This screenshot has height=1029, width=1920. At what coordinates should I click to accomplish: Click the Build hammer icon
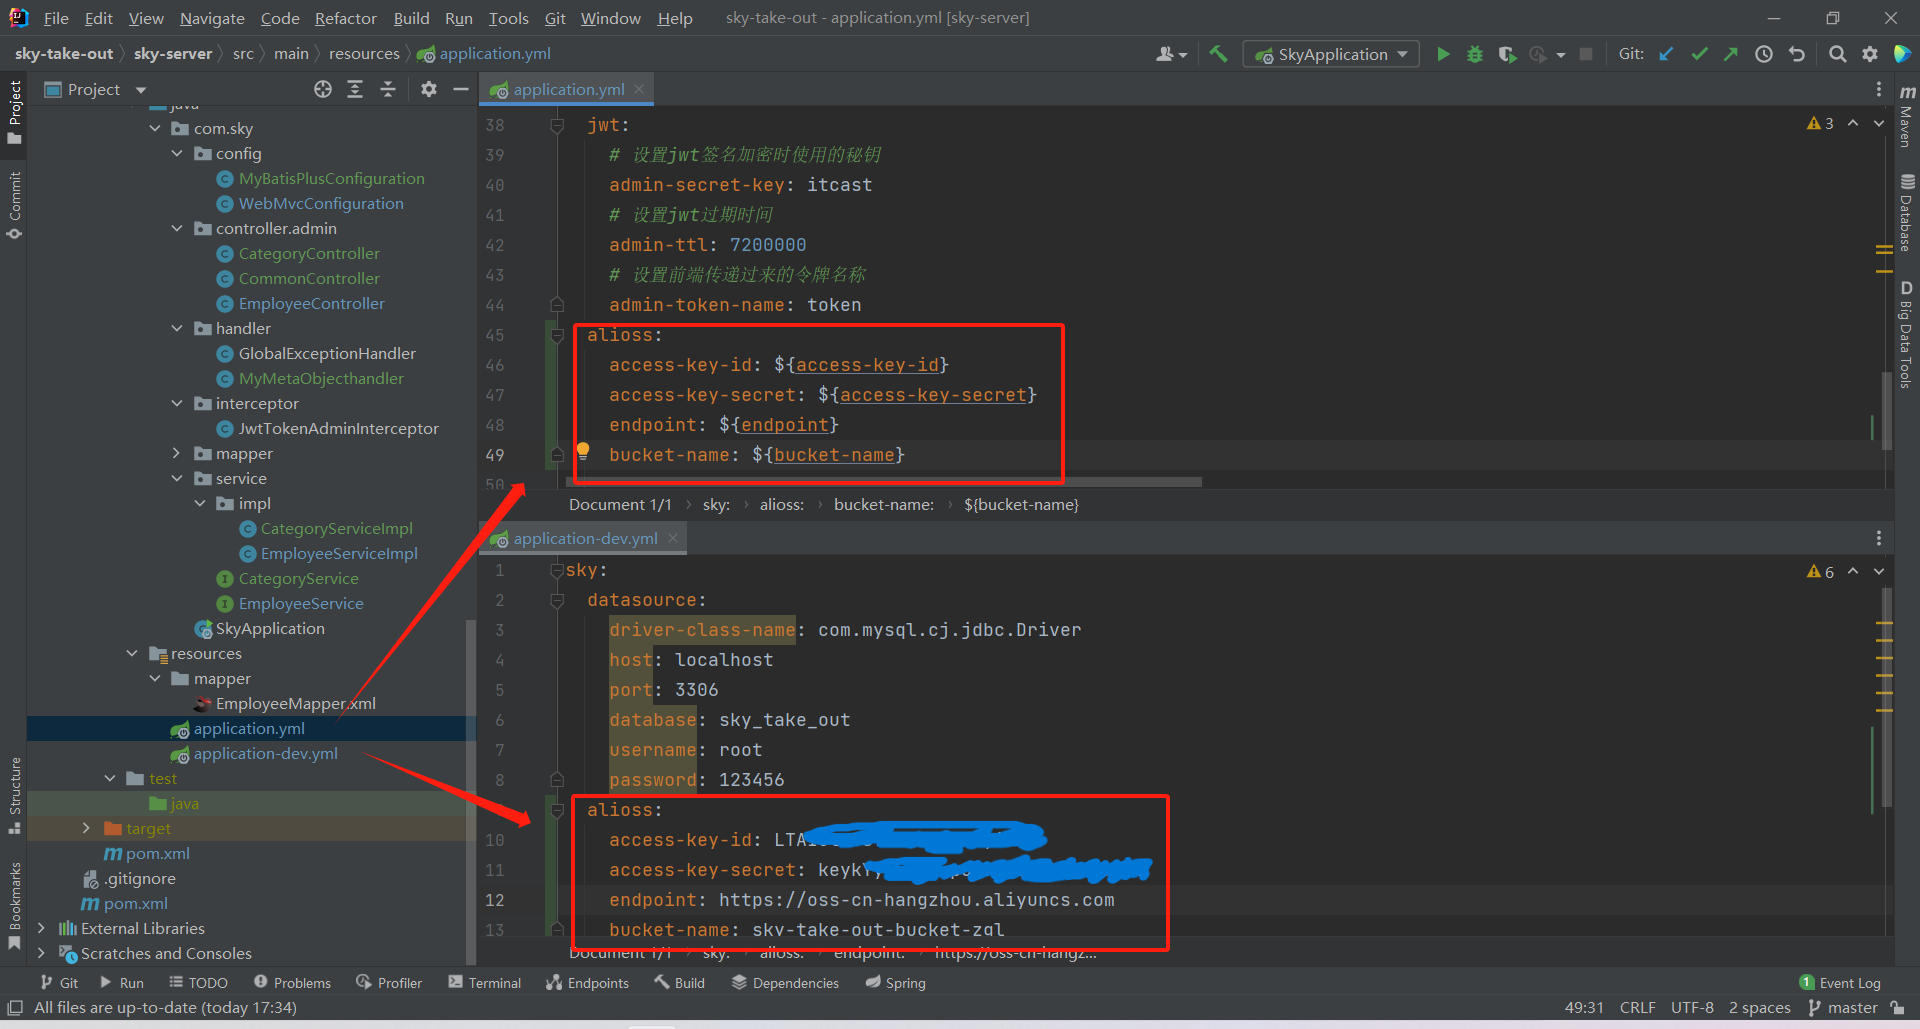[1218, 54]
